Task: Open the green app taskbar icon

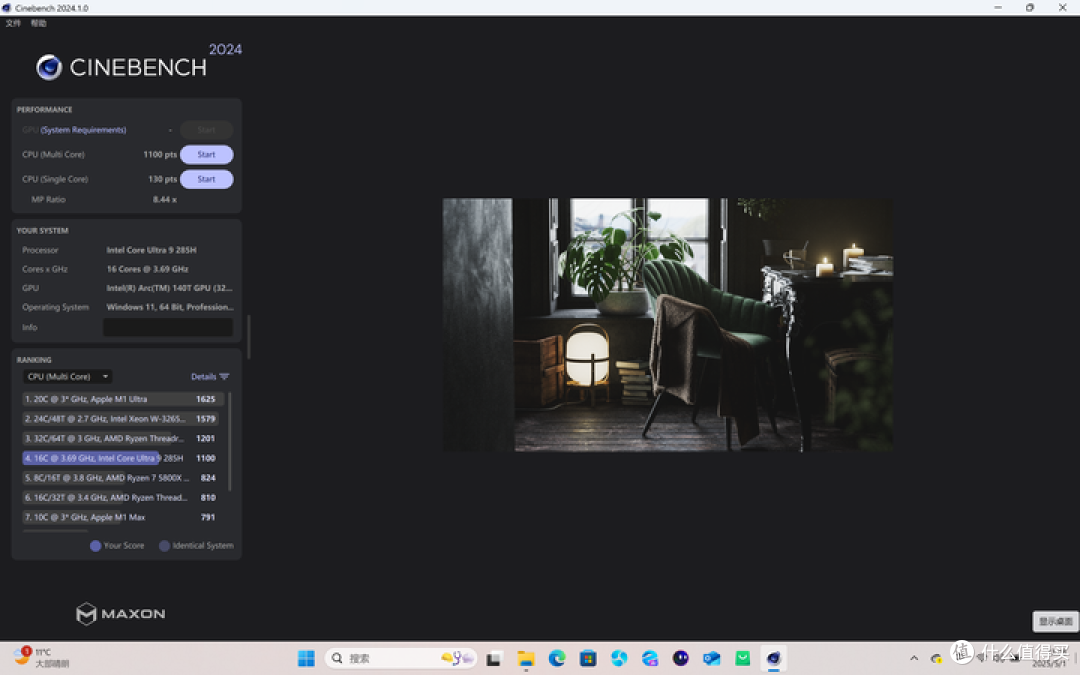Action: click(x=742, y=658)
